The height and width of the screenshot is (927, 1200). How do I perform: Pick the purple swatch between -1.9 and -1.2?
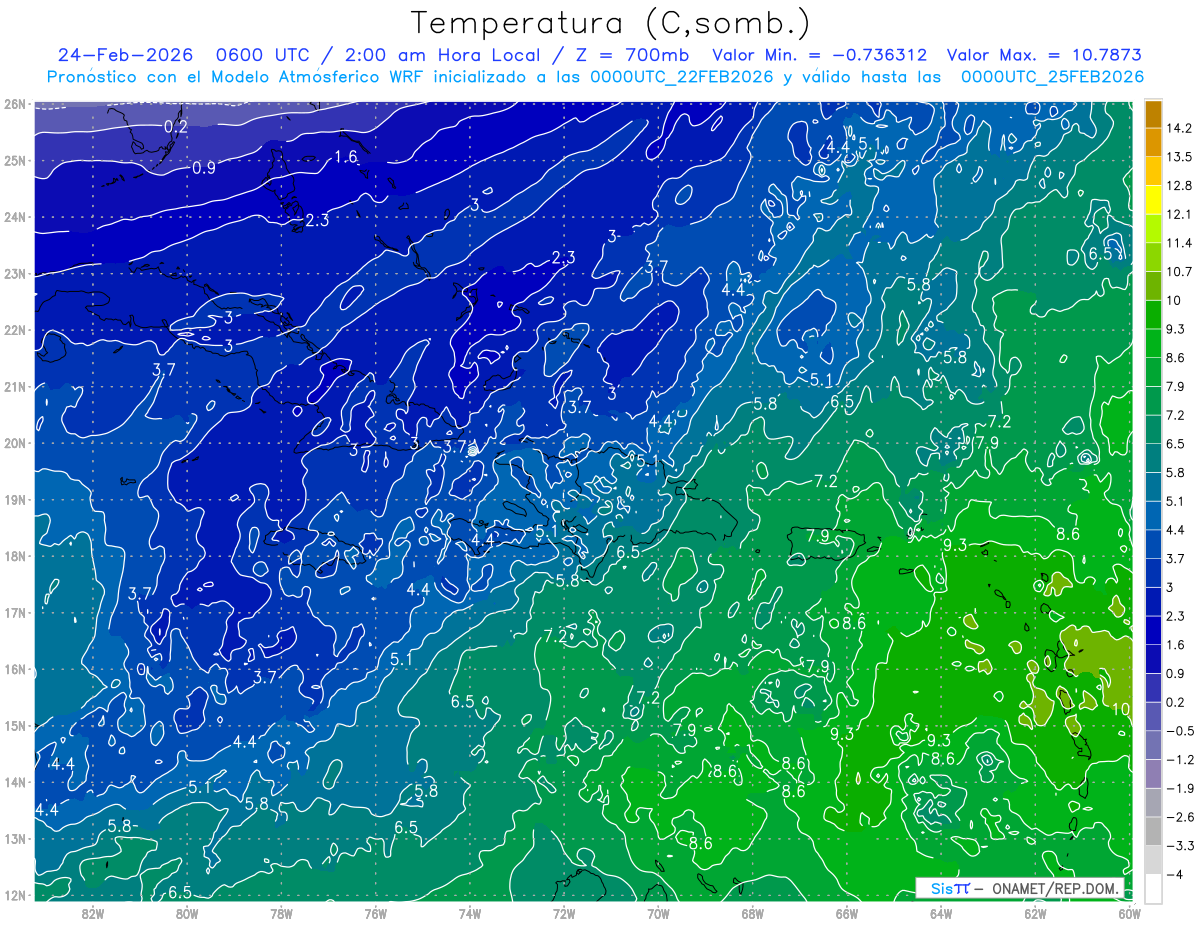point(1153,773)
